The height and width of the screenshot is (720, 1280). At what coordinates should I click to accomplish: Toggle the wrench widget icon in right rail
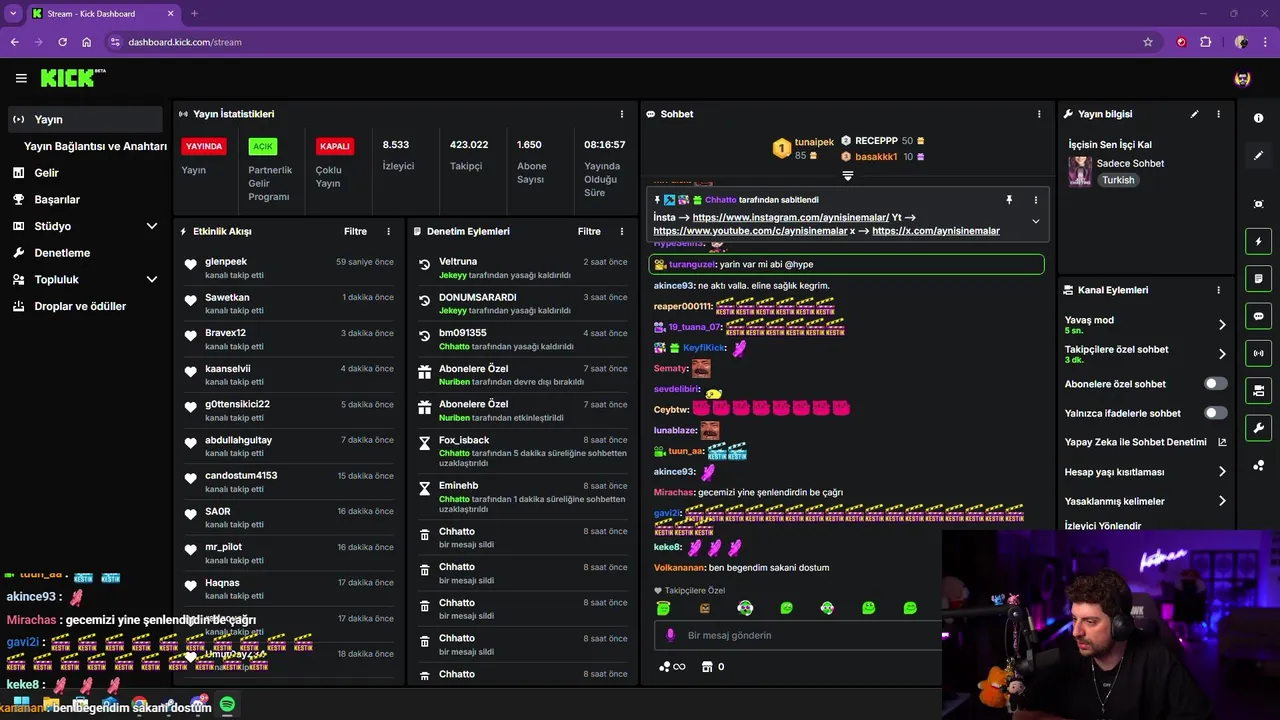pyautogui.click(x=1258, y=428)
